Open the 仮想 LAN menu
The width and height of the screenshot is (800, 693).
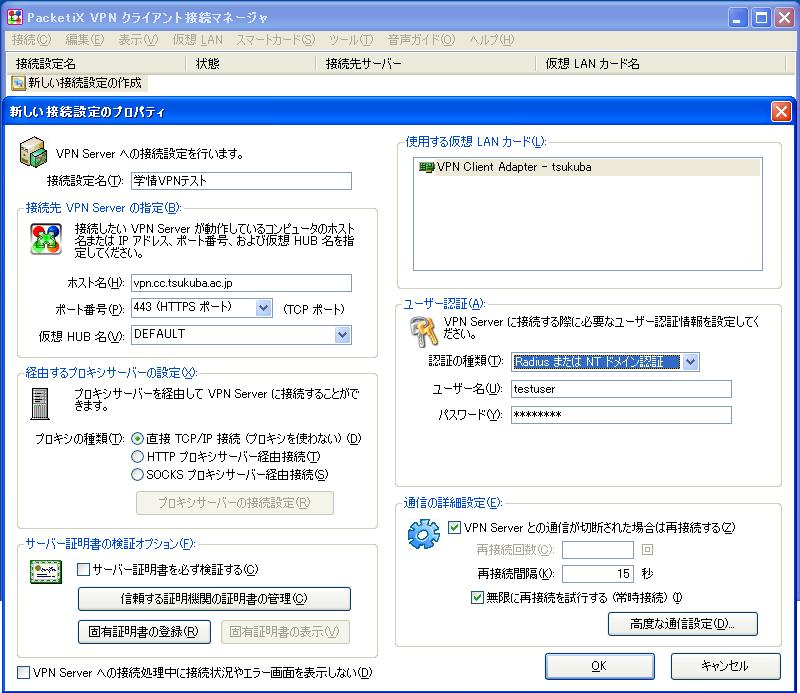click(x=197, y=39)
